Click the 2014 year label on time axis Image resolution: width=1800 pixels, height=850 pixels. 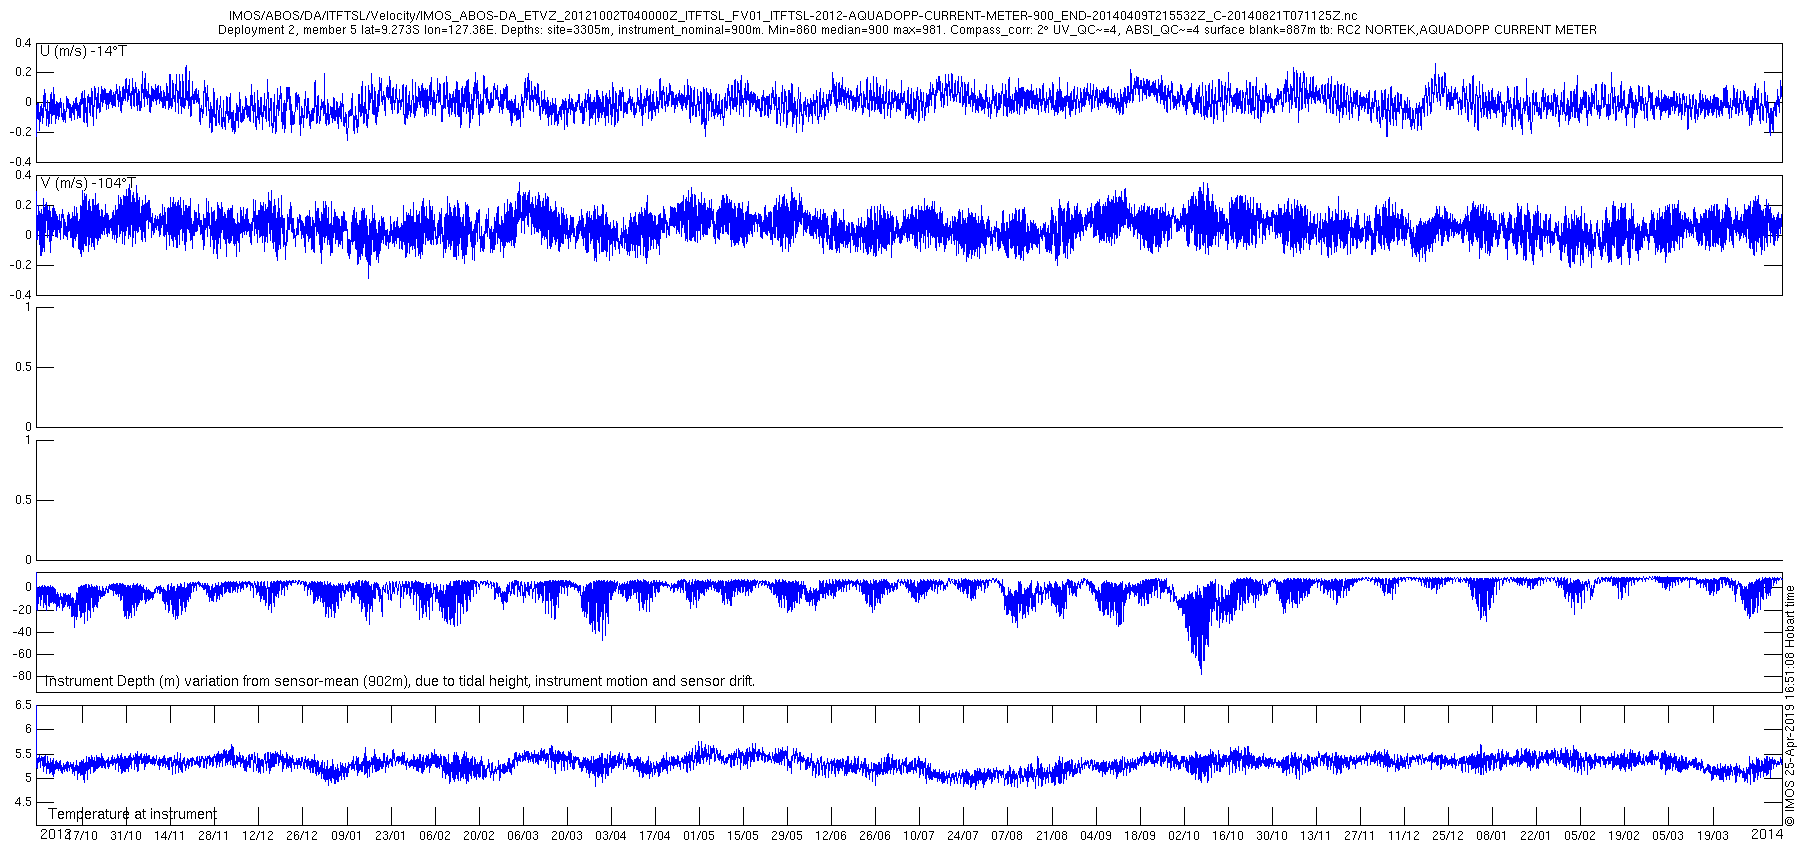coord(1768,833)
